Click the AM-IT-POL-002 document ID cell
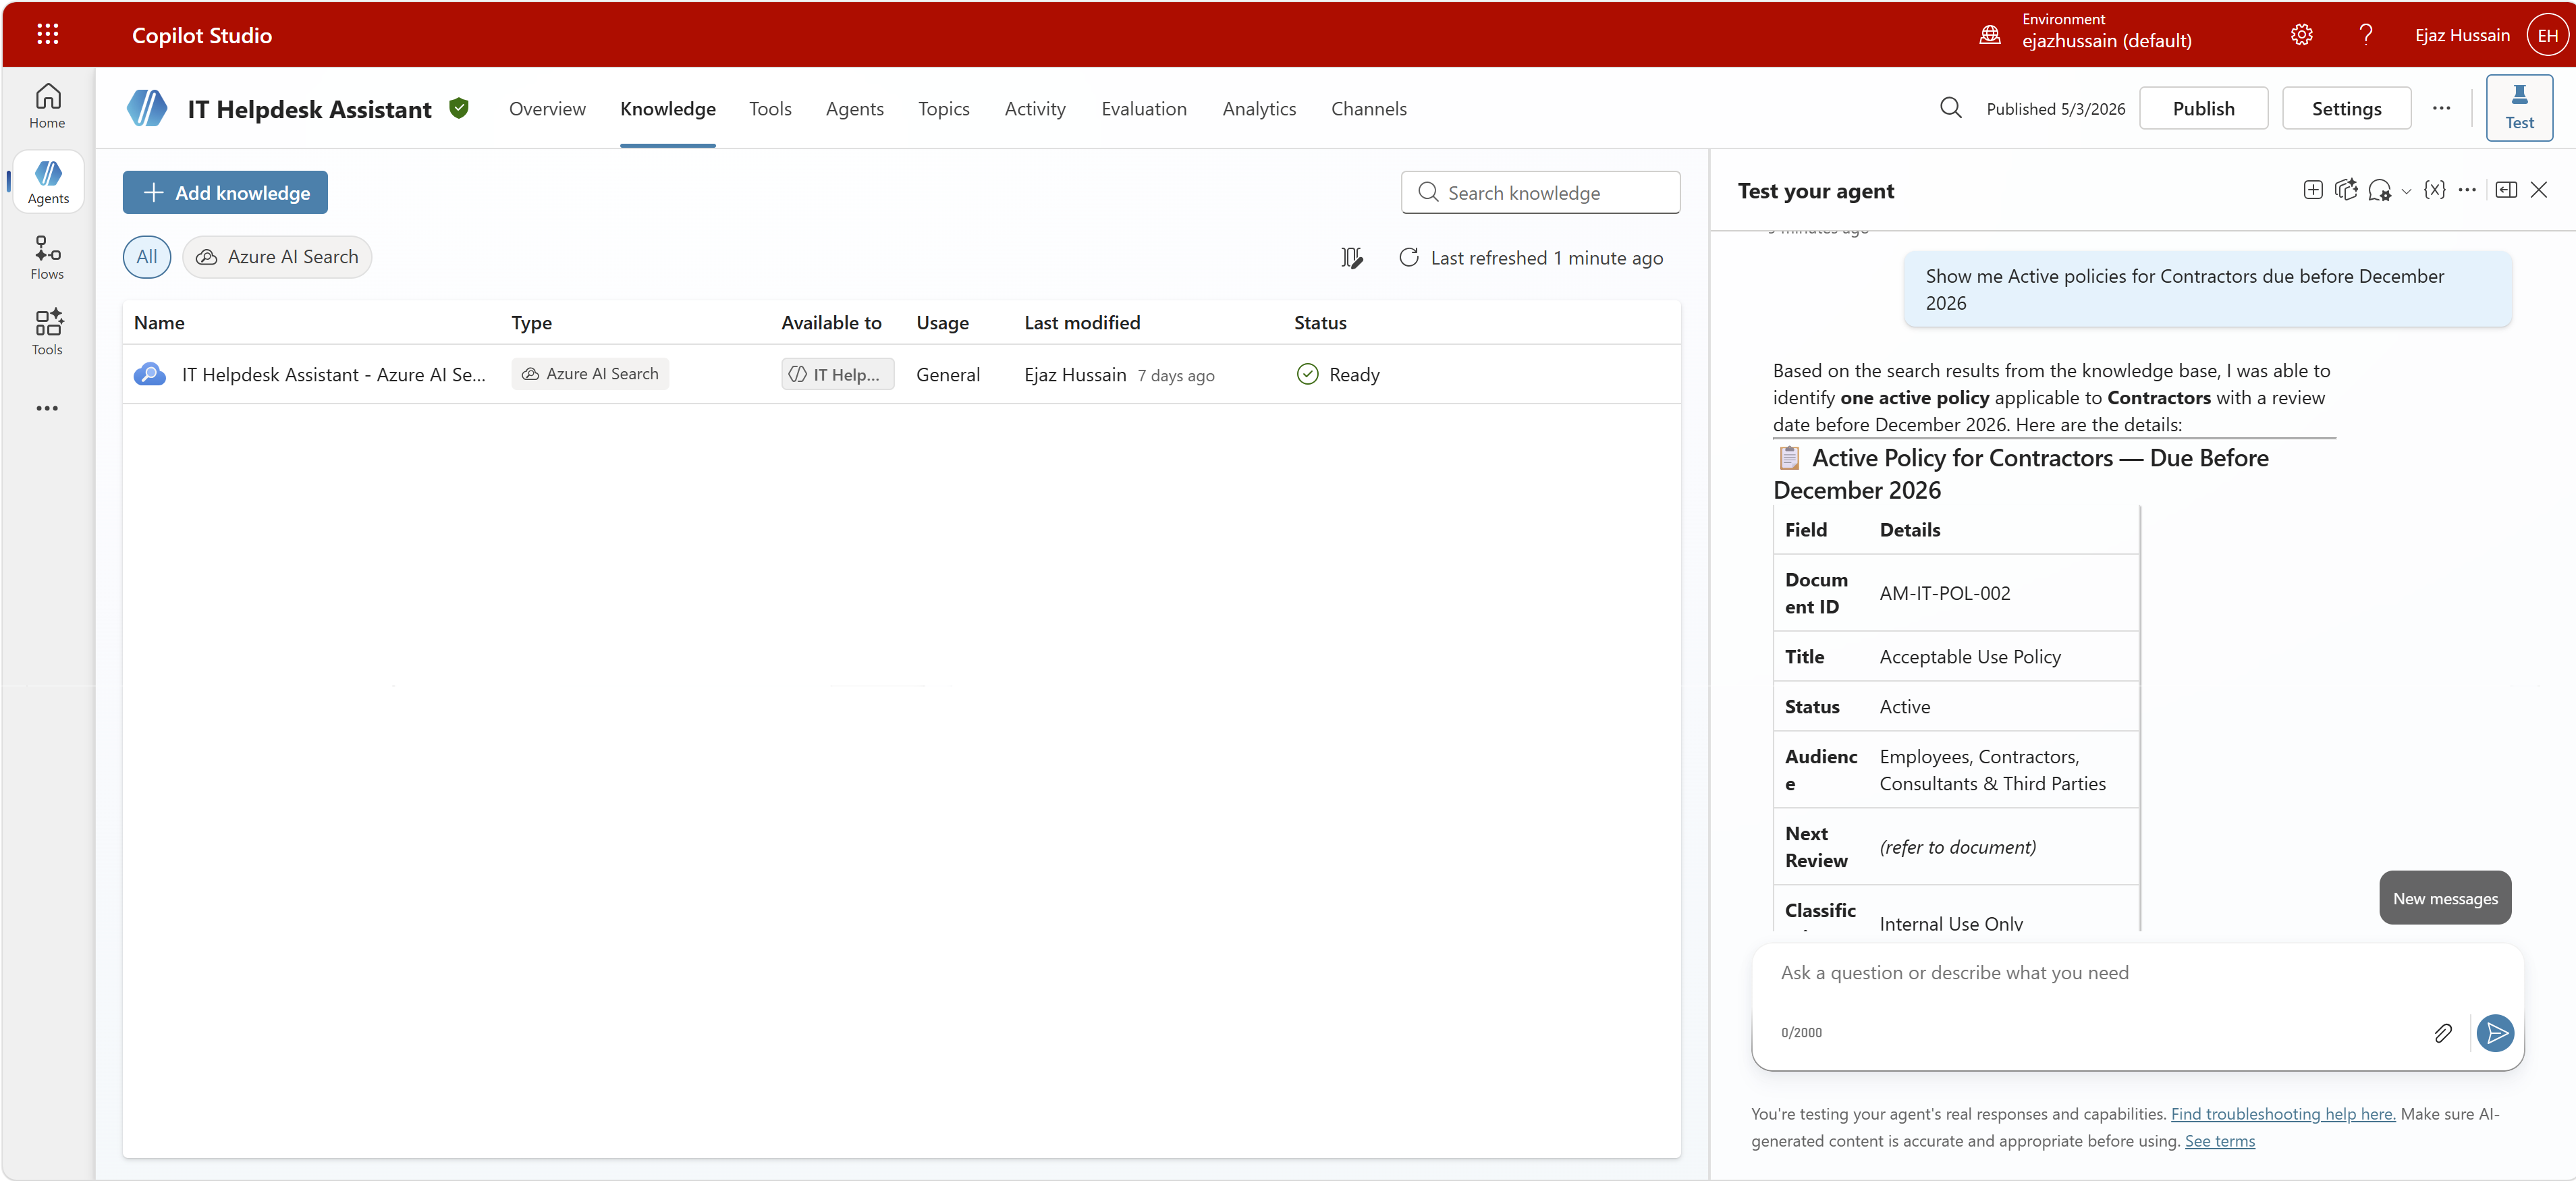This screenshot has height=1181, width=2576. [1944, 592]
